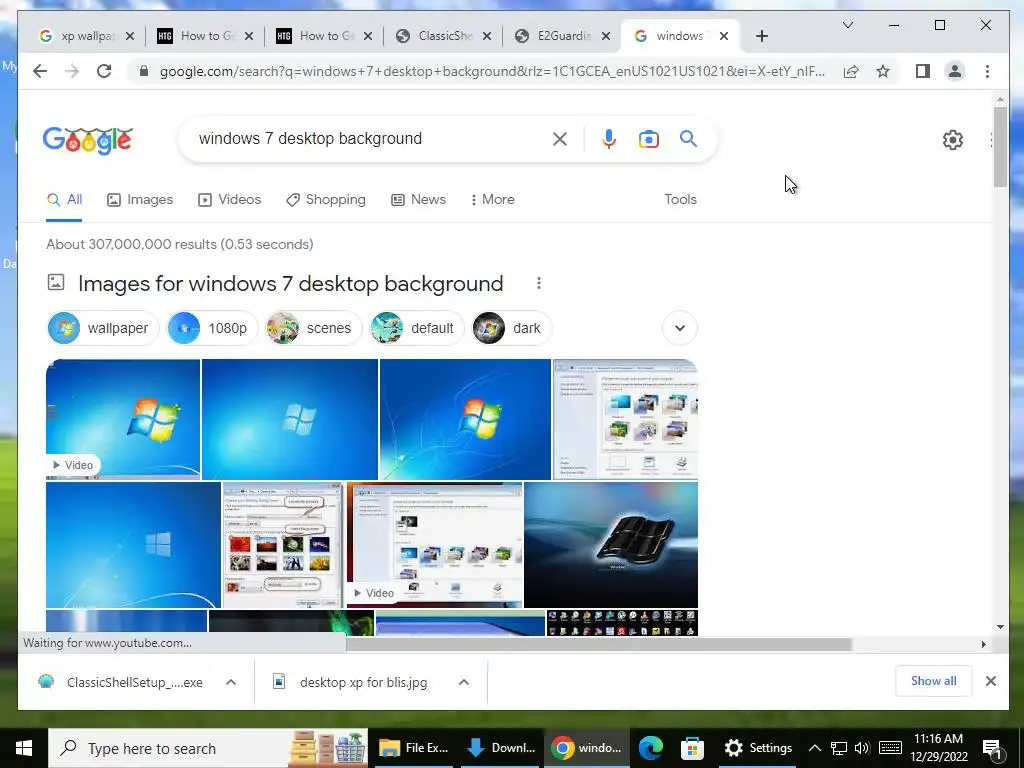Dismiss the downloads bar

[x=991, y=681]
